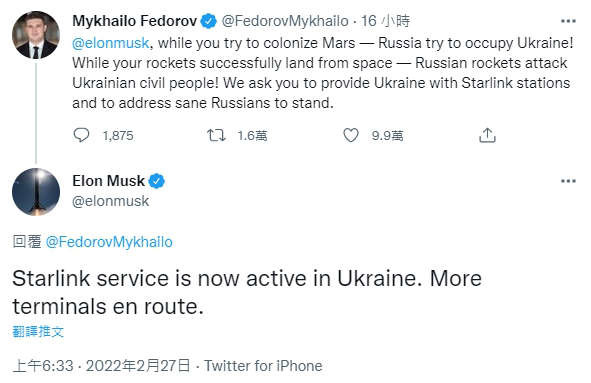Open Elon Musk's rocket profile picture
The image size is (591, 383).
(x=36, y=192)
